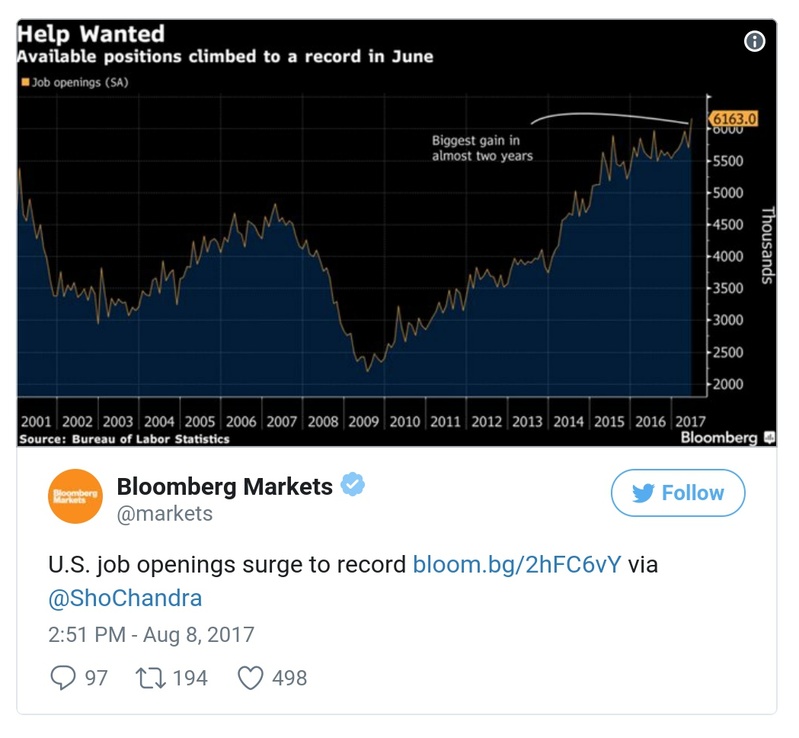This screenshot has height=738, width=799.
Task: Follow the Bloomberg Markets account
Action: pos(678,493)
